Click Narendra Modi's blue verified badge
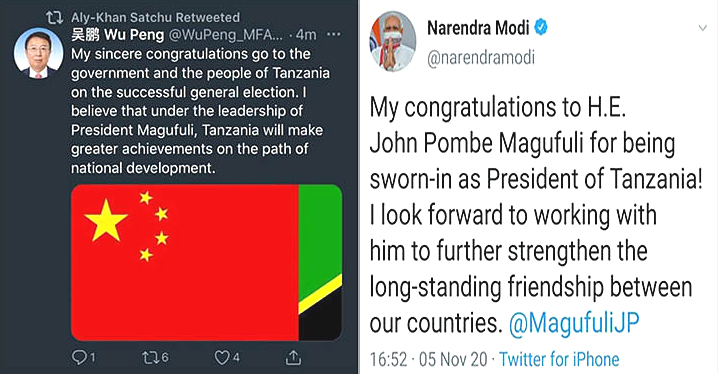Screen dimensions: 718x374 tap(541, 27)
